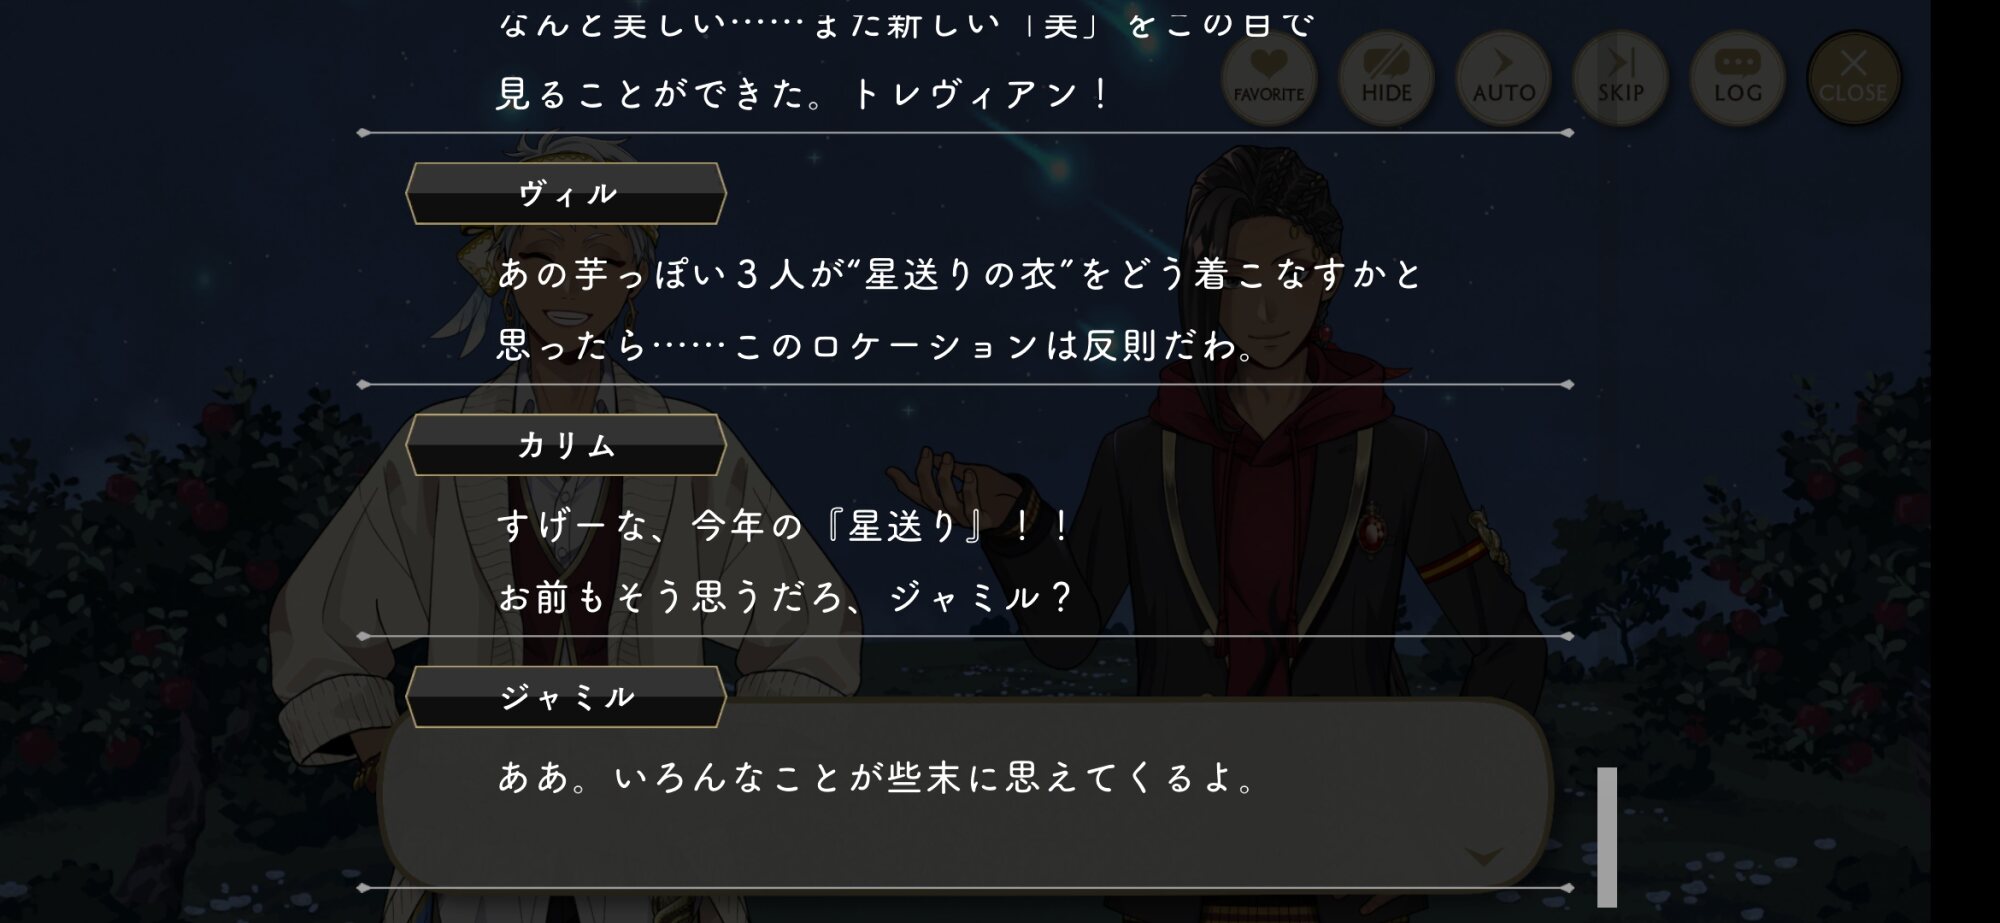This screenshot has width=2000, height=923.
Task: Click the top line ending トレヴィアン！
Action: (x=804, y=94)
